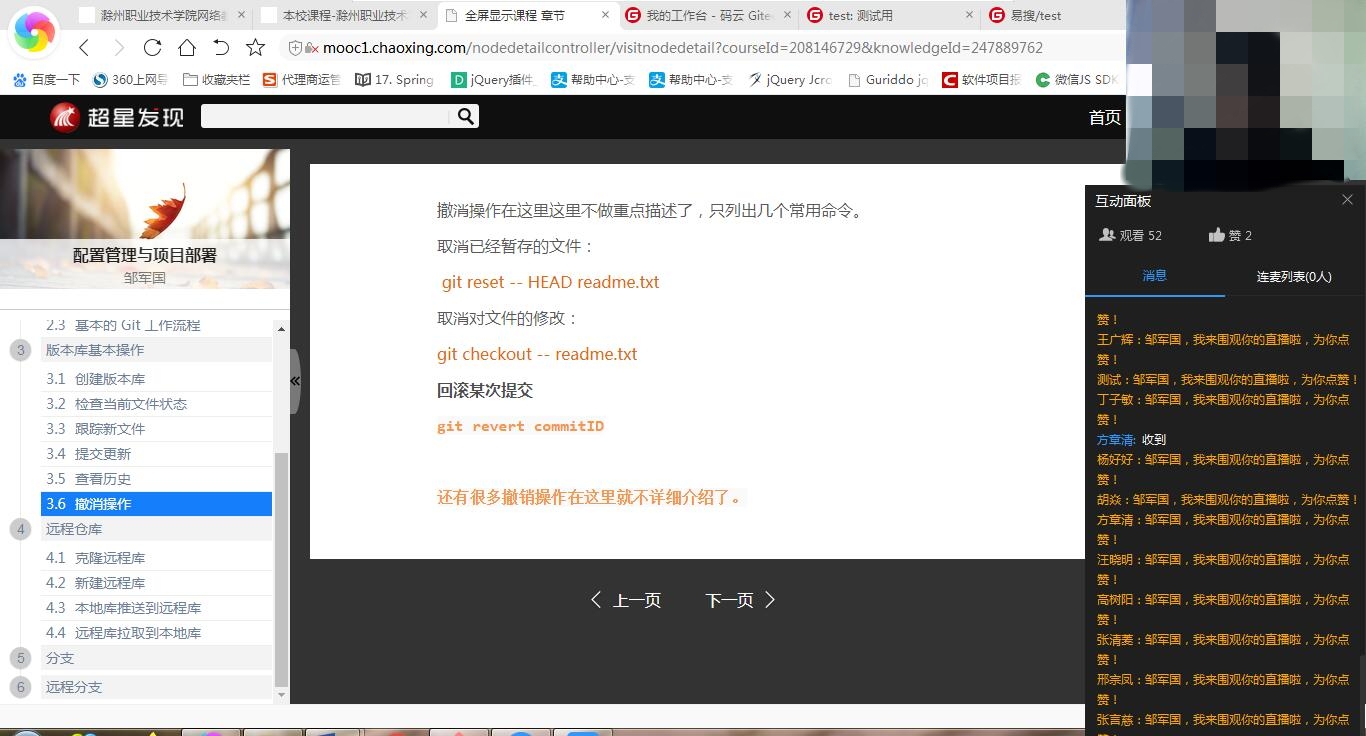The width and height of the screenshot is (1366, 736).
Task: Open the jQuery插件 bookmark
Action: [493, 79]
